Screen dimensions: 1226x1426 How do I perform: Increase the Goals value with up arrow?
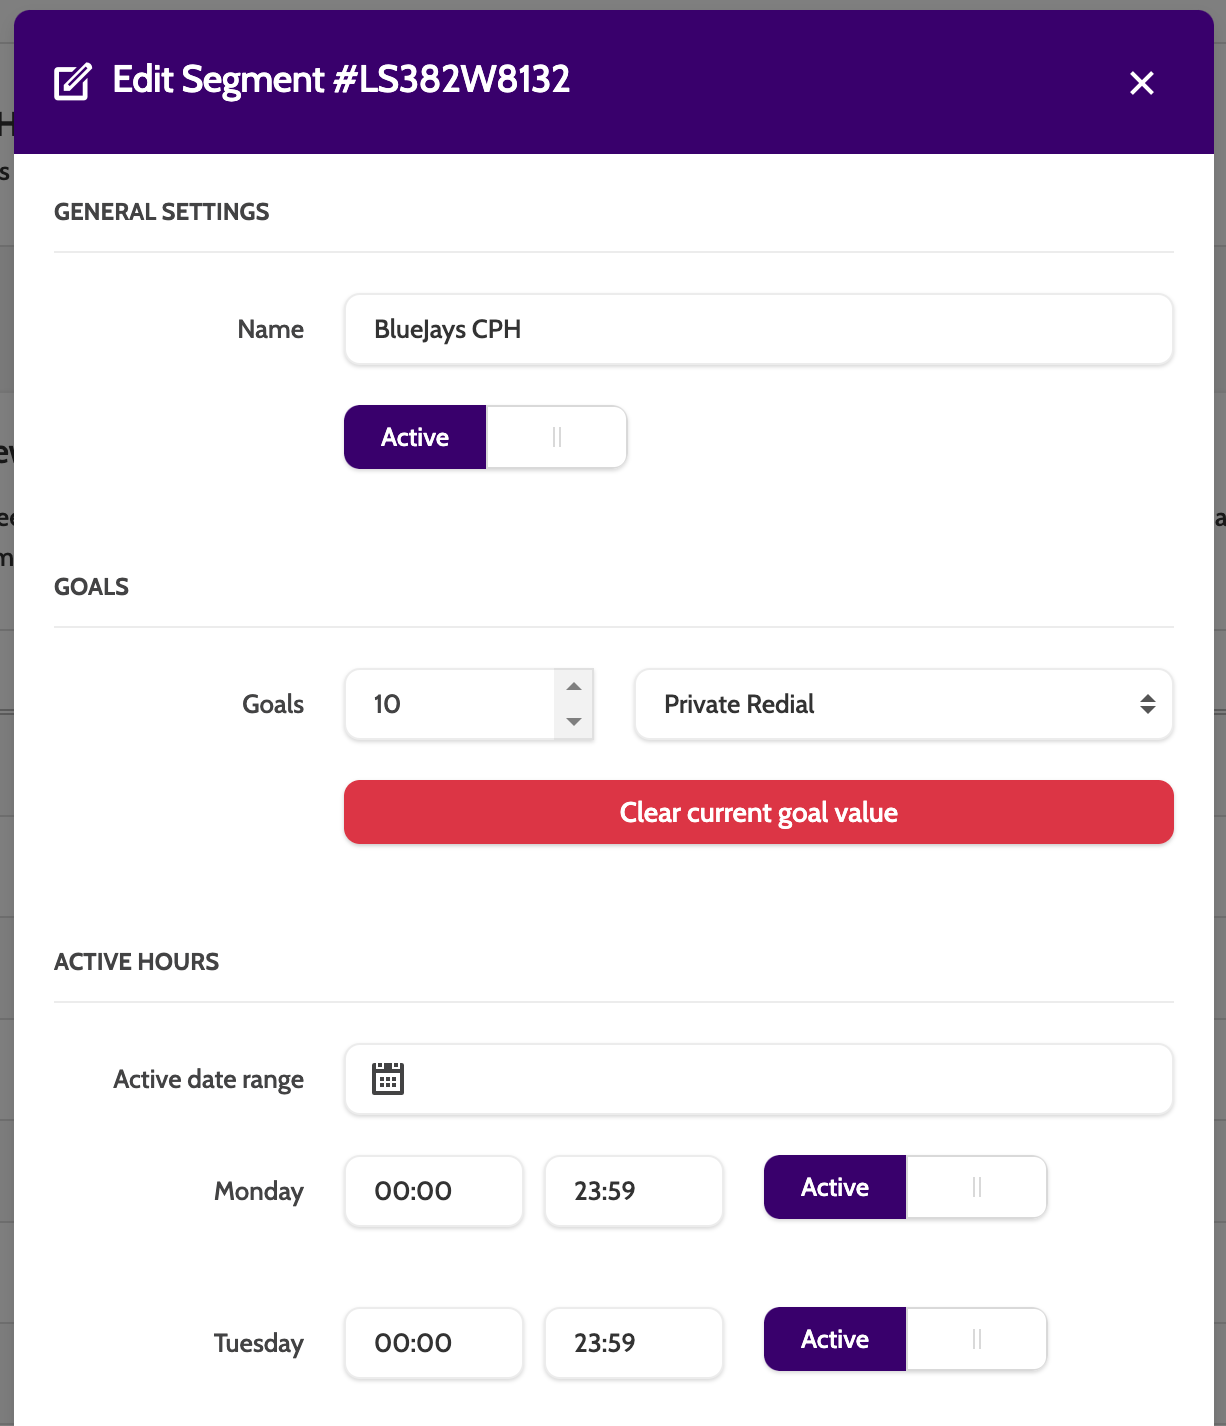coord(574,687)
